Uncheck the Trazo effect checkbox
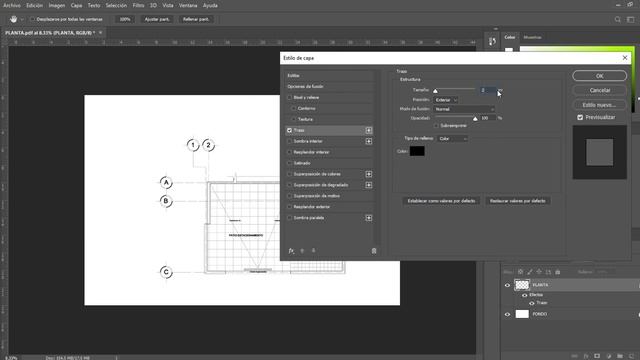The height and width of the screenshot is (360, 640). (289, 130)
